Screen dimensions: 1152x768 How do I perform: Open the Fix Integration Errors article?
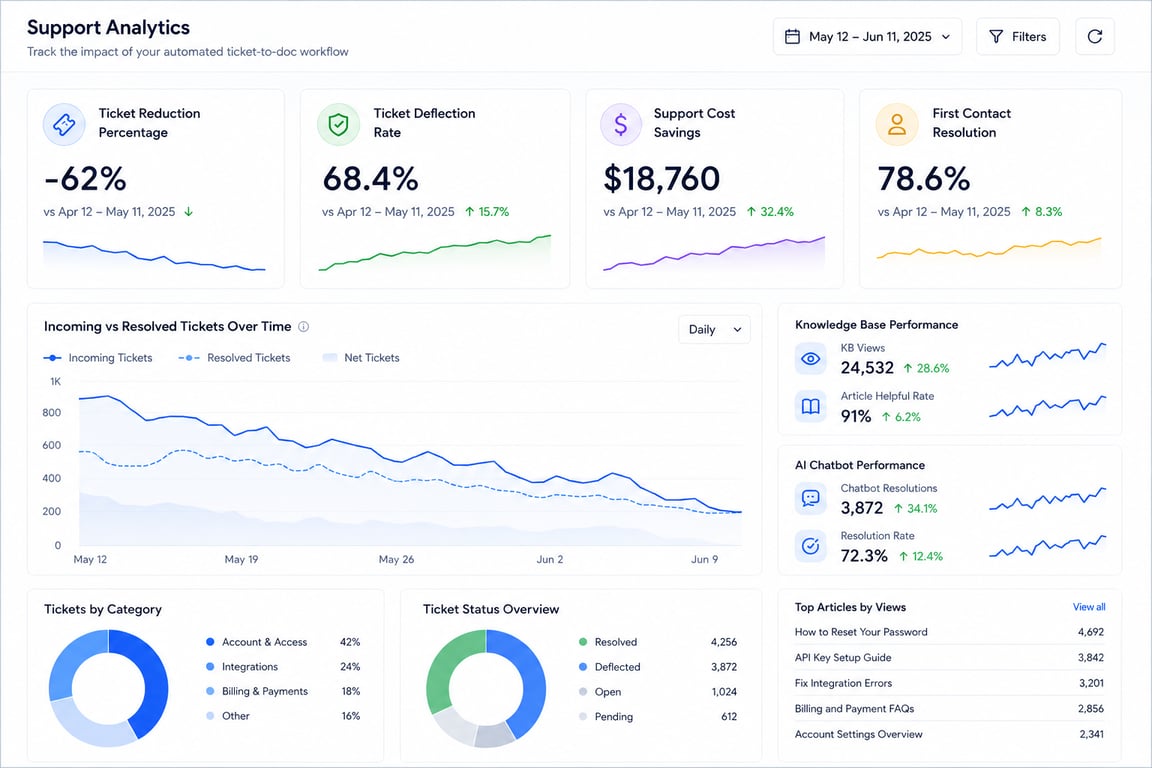pyautogui.click(x=949, y=683)
